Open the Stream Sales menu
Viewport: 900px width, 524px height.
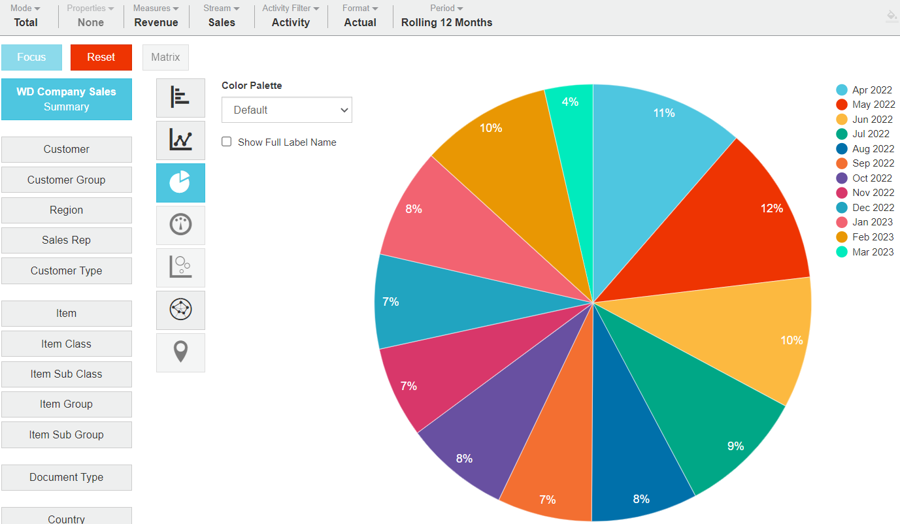point(221,16)
